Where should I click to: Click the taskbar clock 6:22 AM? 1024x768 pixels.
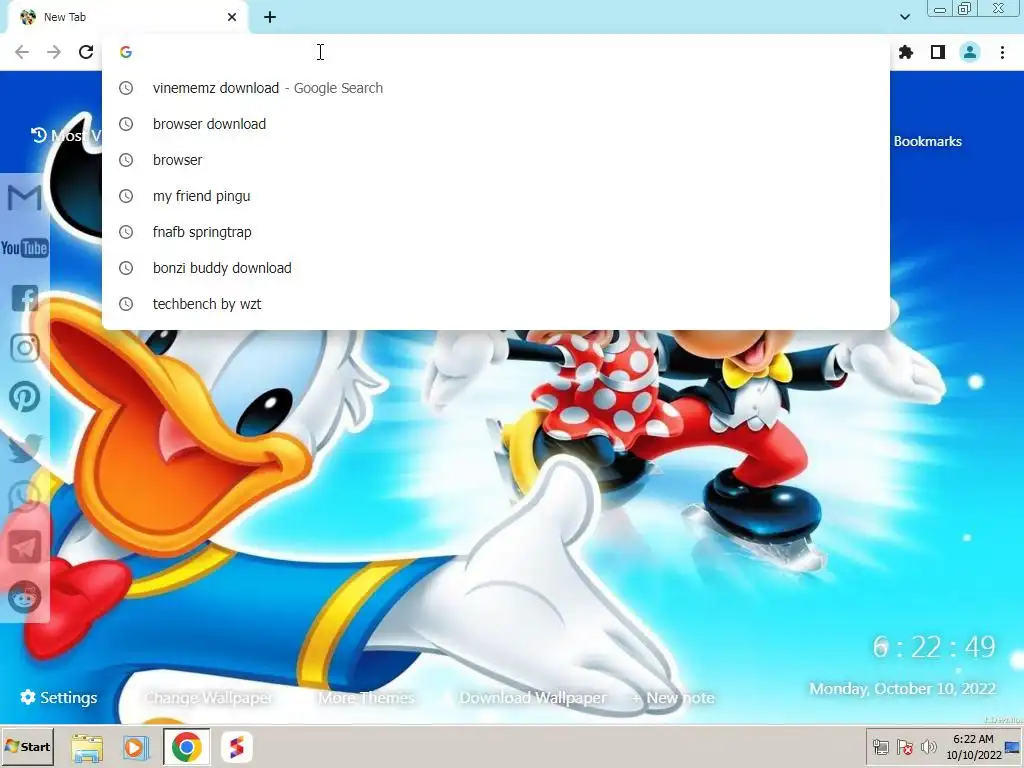[x=974, y=747]
